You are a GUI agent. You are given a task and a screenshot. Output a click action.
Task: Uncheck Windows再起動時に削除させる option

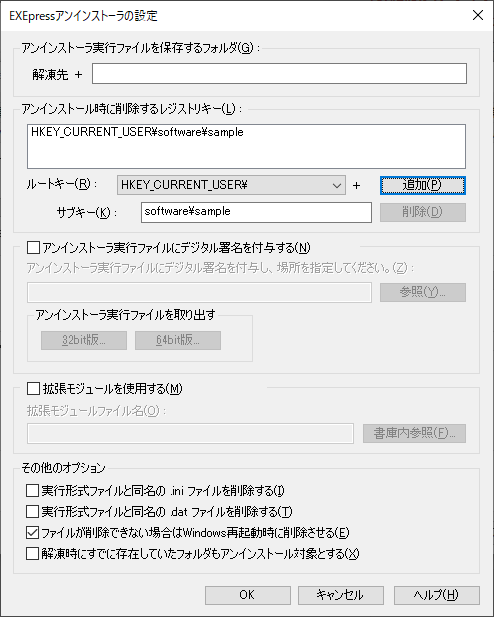point(32,533)
